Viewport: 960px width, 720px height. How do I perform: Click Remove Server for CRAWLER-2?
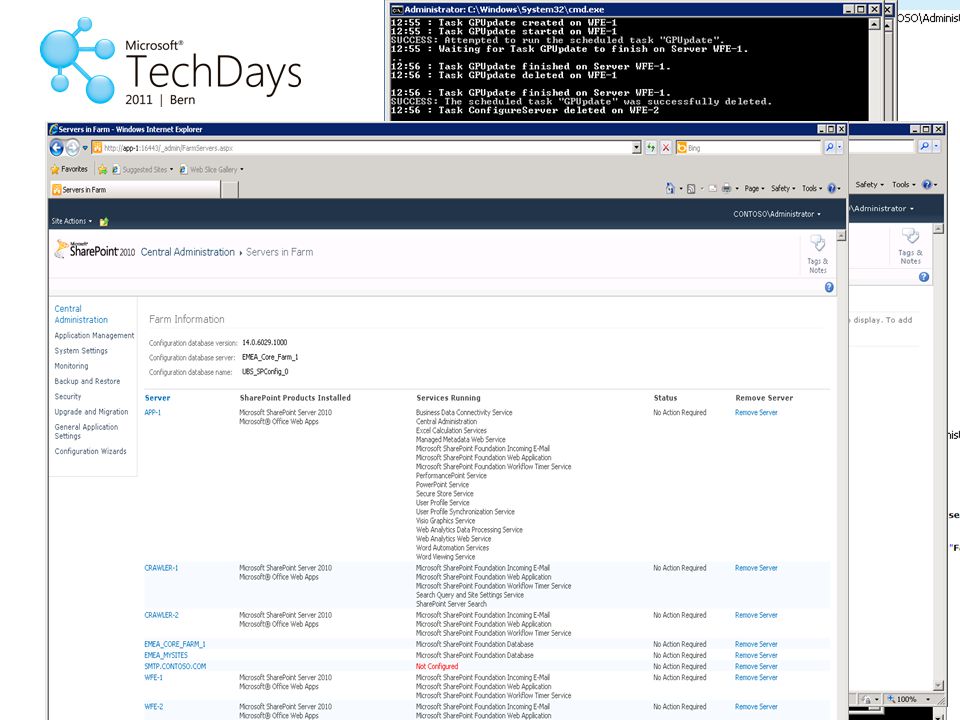(x=756, y=615)
